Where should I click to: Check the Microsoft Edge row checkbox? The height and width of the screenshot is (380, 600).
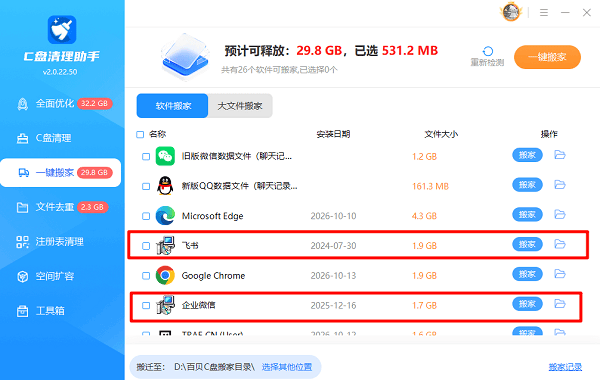(146, 216)
